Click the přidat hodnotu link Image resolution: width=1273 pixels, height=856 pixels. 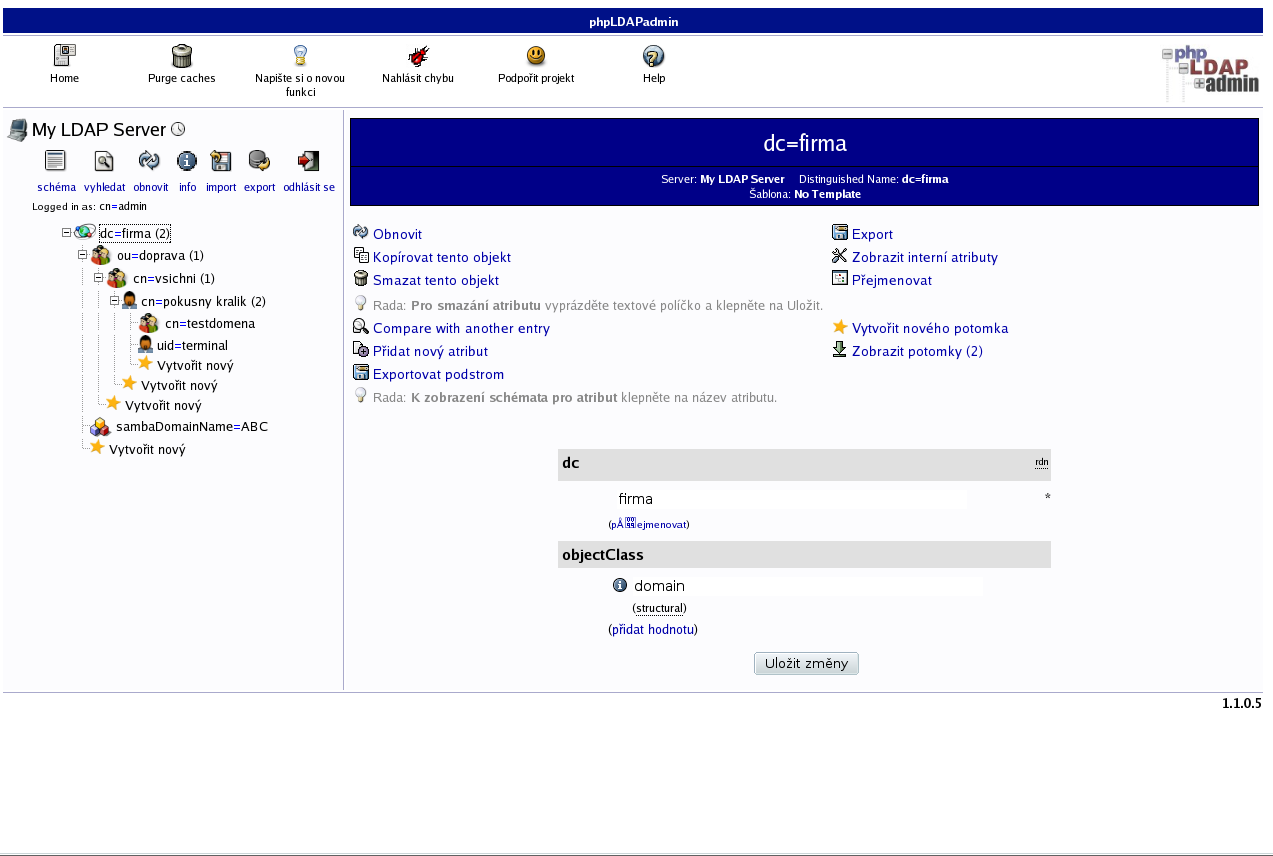(653, 630)
